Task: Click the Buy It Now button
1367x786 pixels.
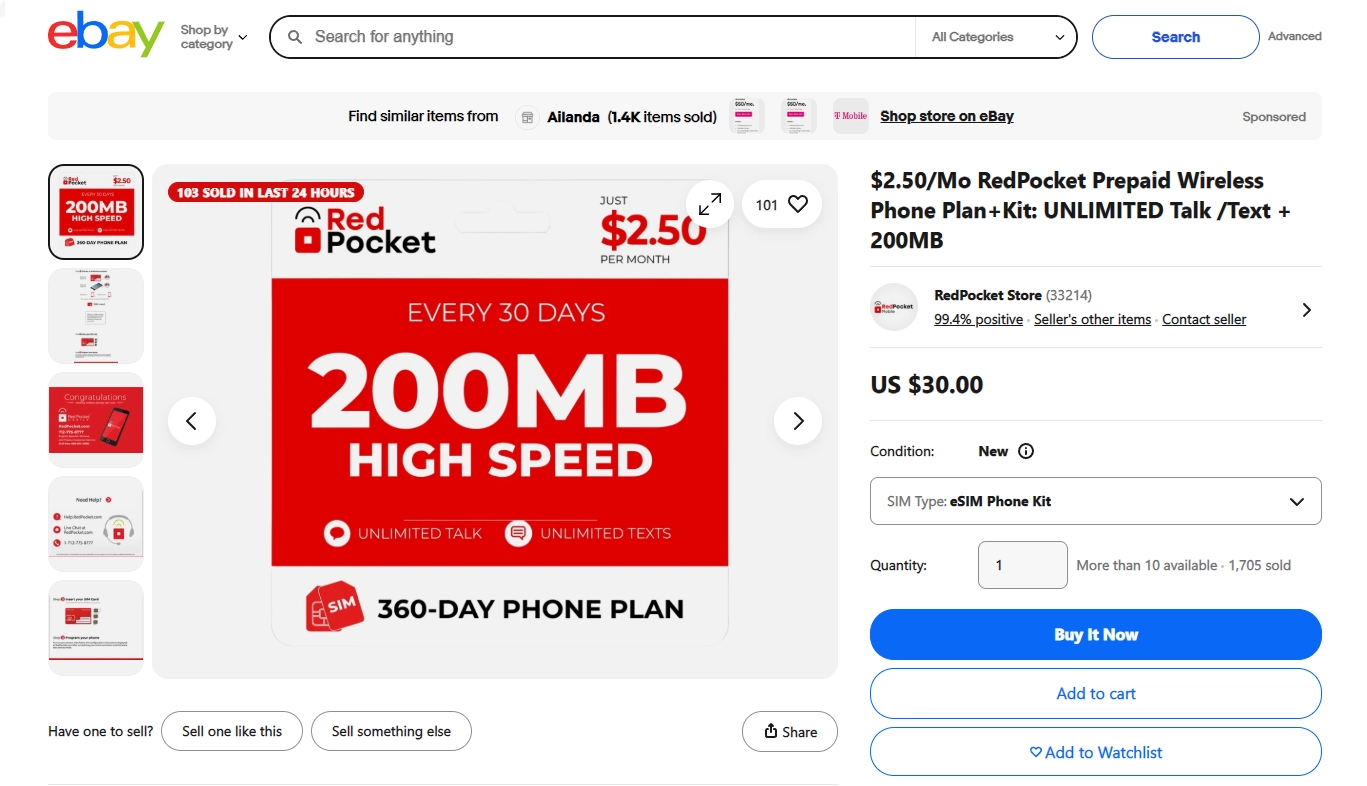Action: click(x=1095, y=634)
